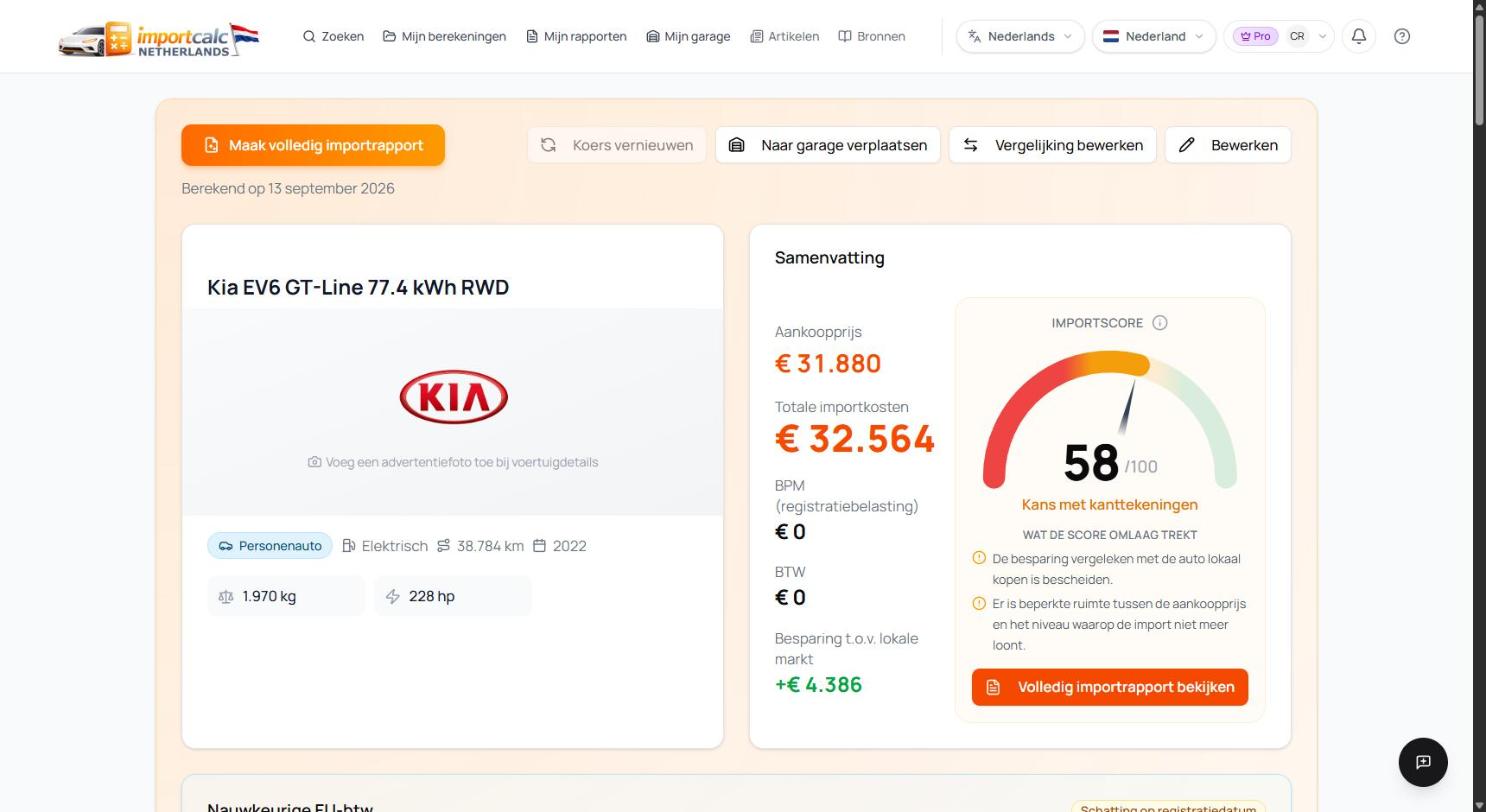The image size is (1486, 812).
Task: Click the importscore gauge needle
Action: (1127, 407)
